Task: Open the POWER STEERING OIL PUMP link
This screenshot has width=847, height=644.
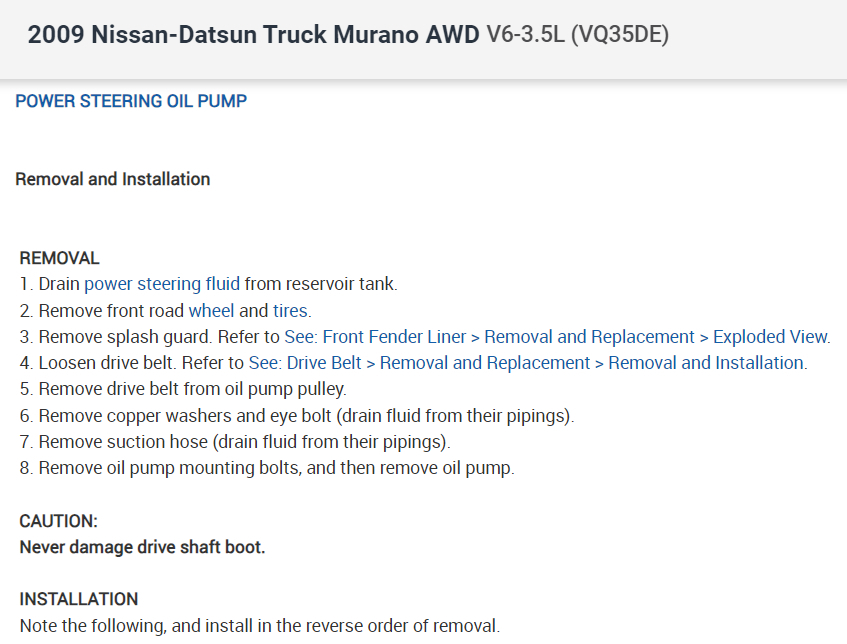Action: tap(131, 101)
